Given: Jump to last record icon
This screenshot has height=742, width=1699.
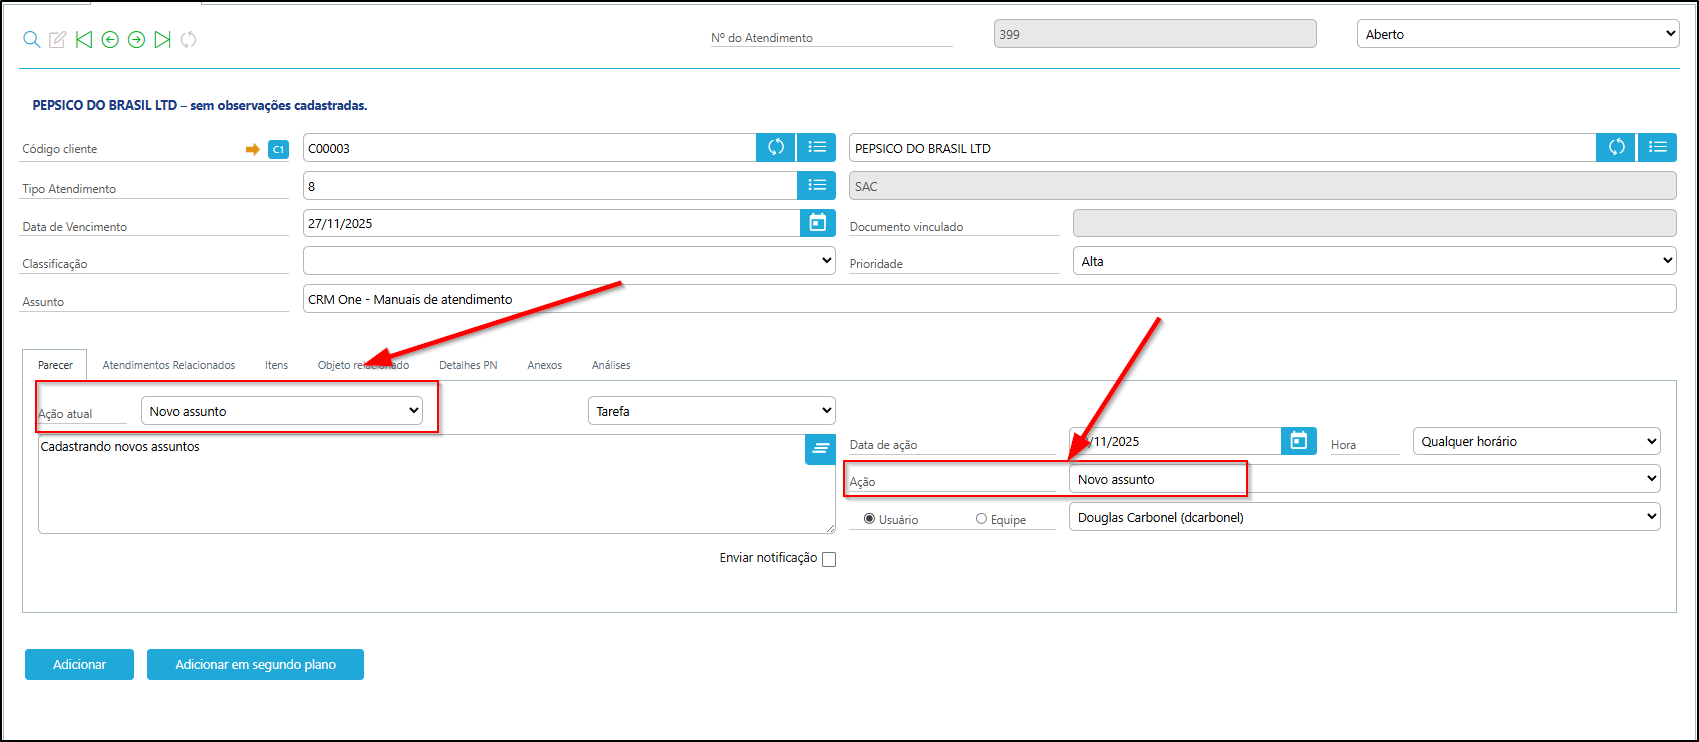Looking at the screenshot, I should coord(162,39).
